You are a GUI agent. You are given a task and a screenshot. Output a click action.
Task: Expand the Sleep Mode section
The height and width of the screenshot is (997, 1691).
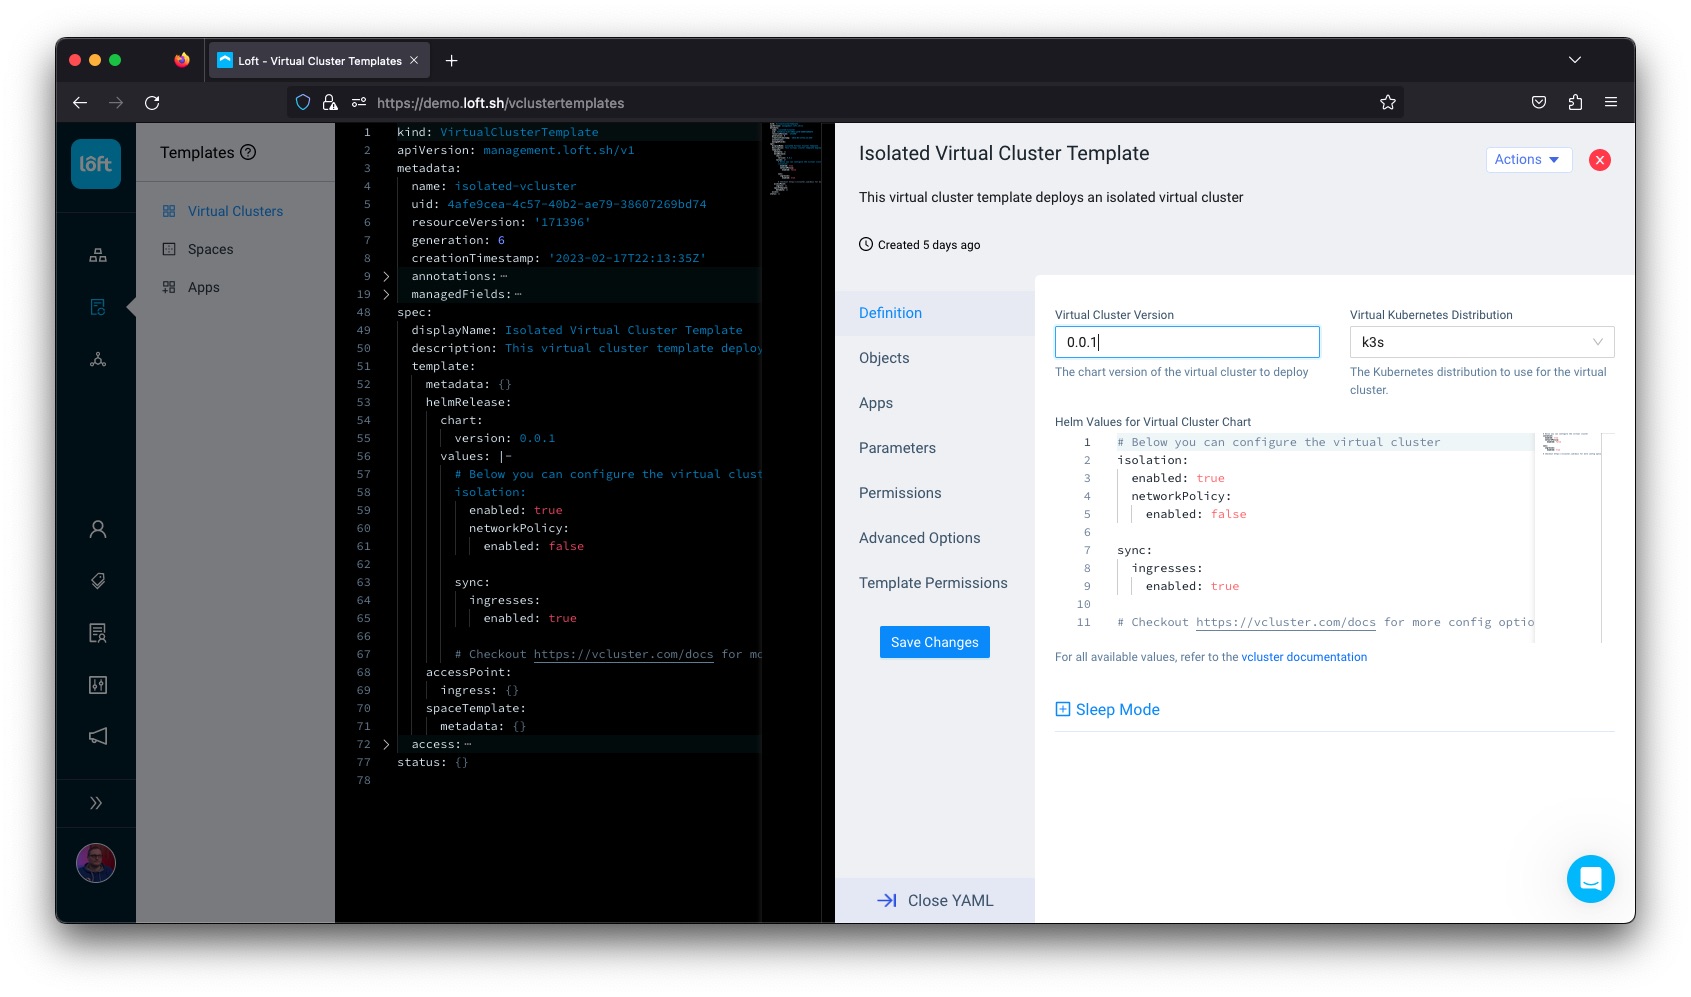tap(1107, 709)
